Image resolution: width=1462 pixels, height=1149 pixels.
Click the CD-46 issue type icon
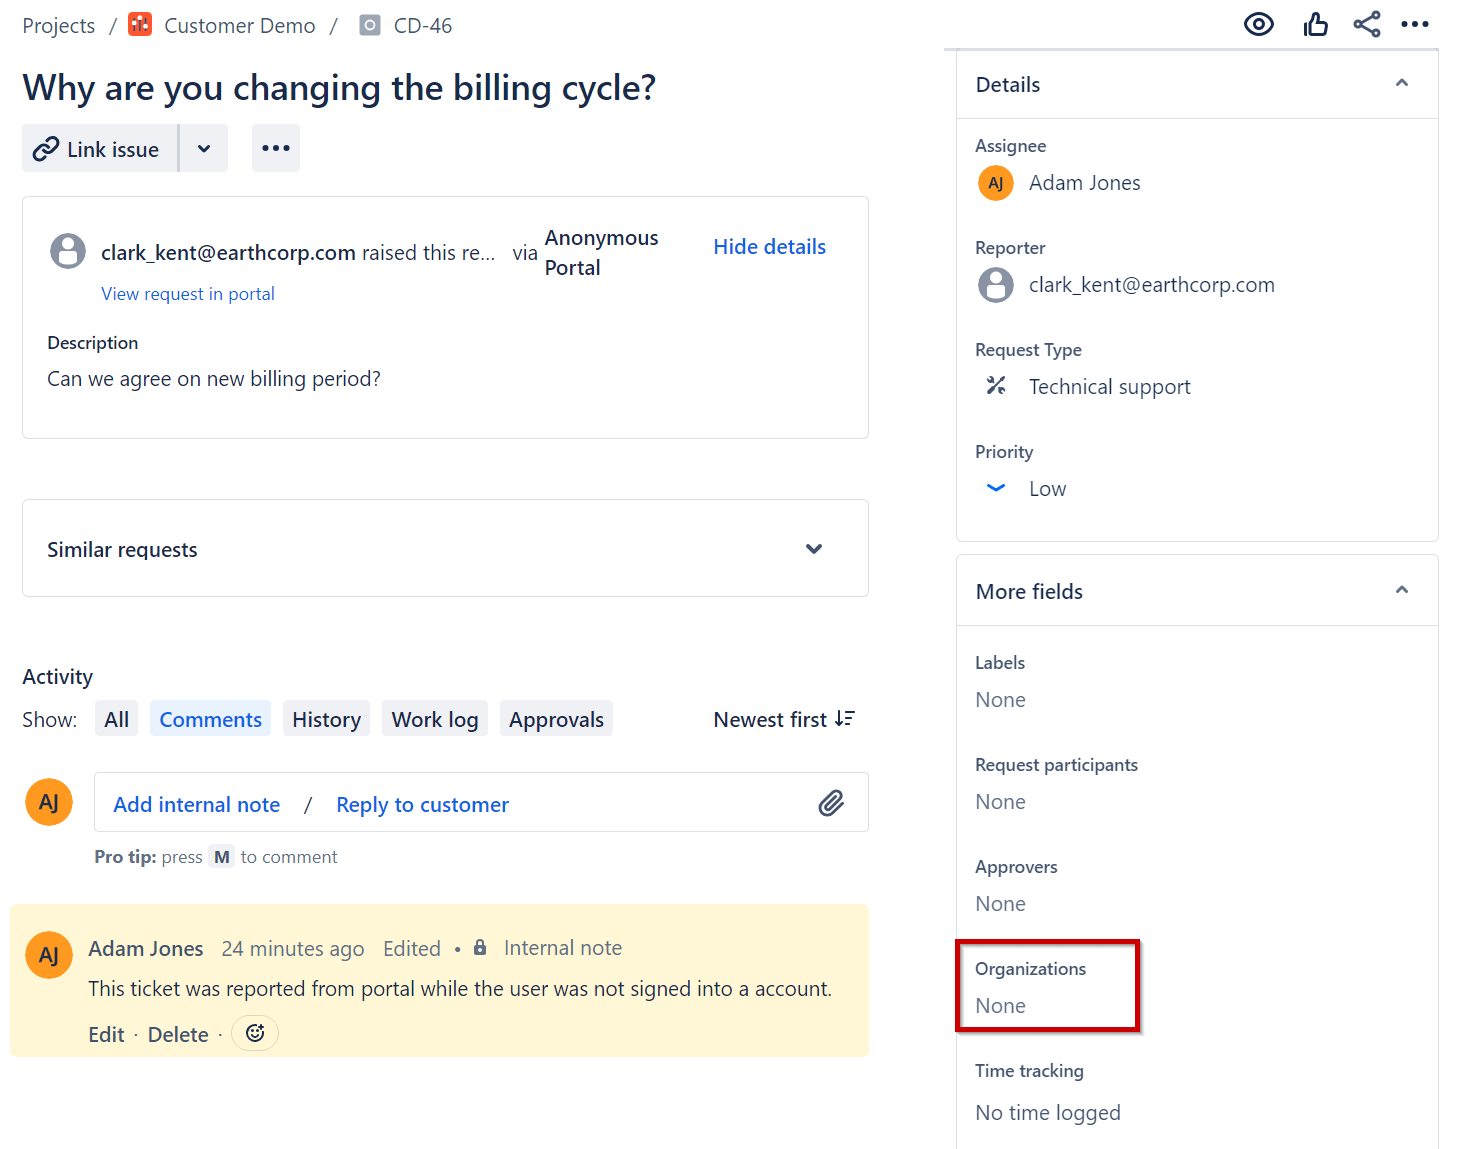(369, 24)
